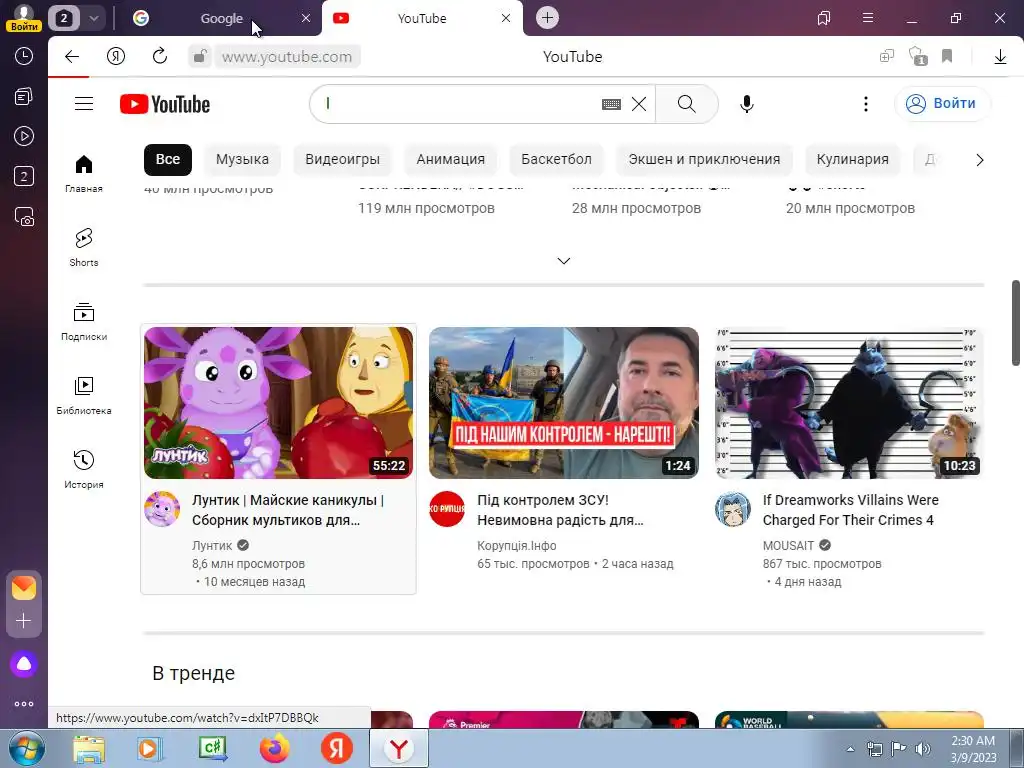1024x768 pixels.
Task: Go back with browser back arrow
Action: pyautogui.click(x=72, y=57)
